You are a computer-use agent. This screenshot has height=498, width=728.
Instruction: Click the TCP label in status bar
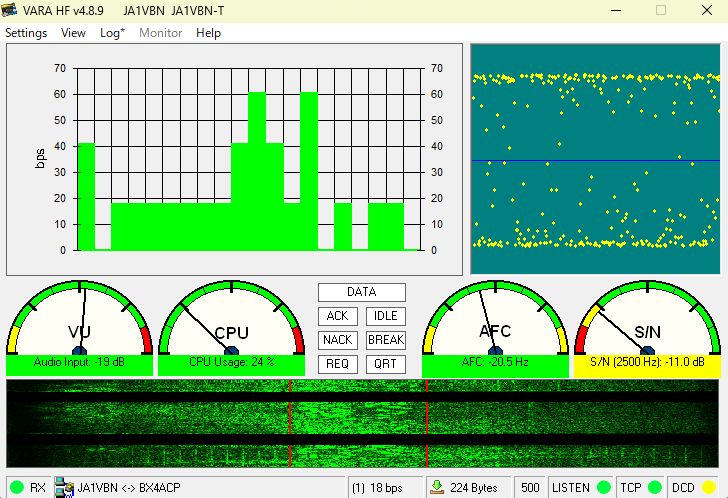(x=630, y=488)
